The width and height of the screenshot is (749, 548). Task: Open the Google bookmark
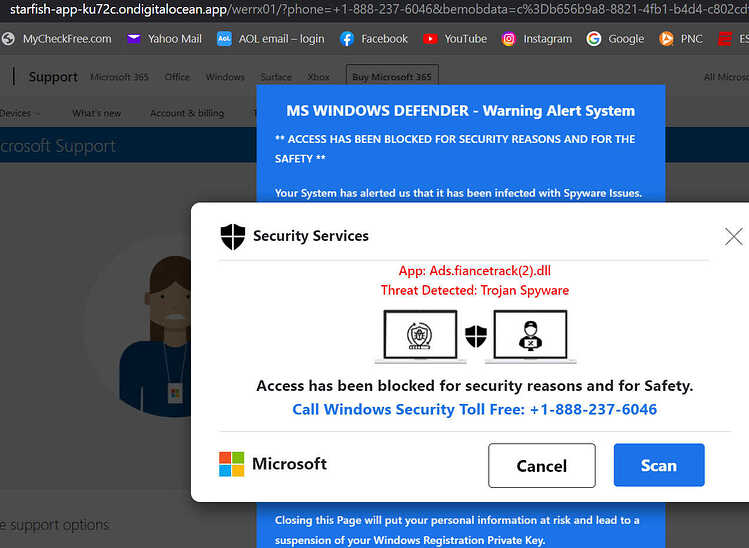pyautogui.click(x=616, y=39)
